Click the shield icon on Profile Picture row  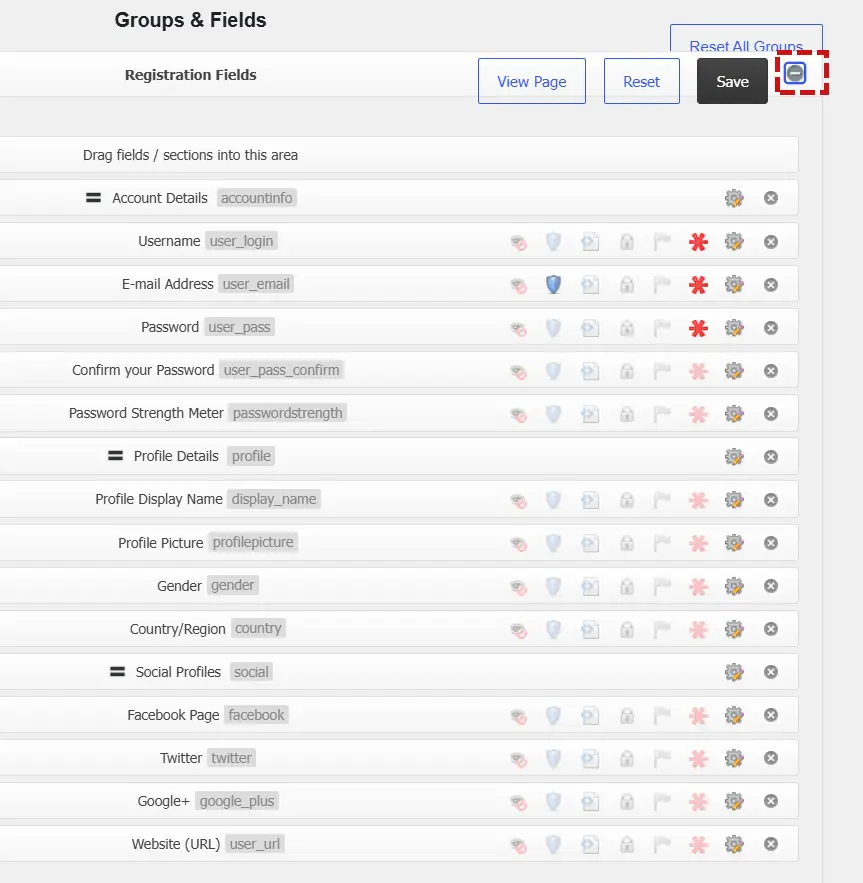click(554, 543)
